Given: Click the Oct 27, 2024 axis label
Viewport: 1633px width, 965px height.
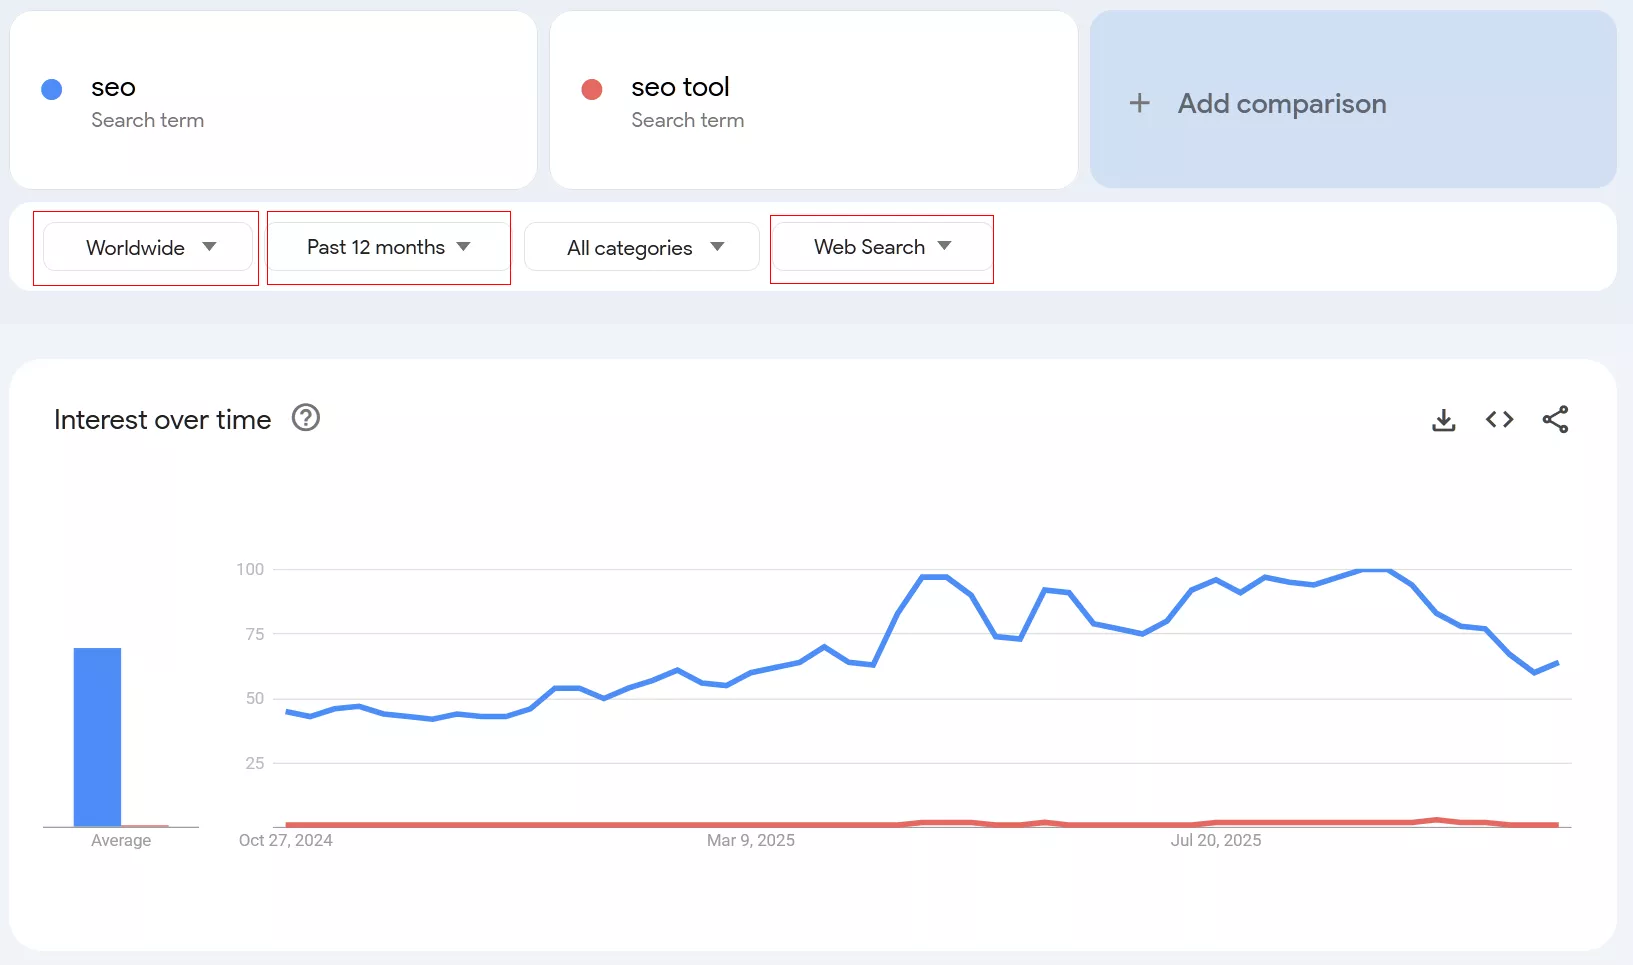Looking at the screenshot, I should pyautogui.click(x=285, y=840).
